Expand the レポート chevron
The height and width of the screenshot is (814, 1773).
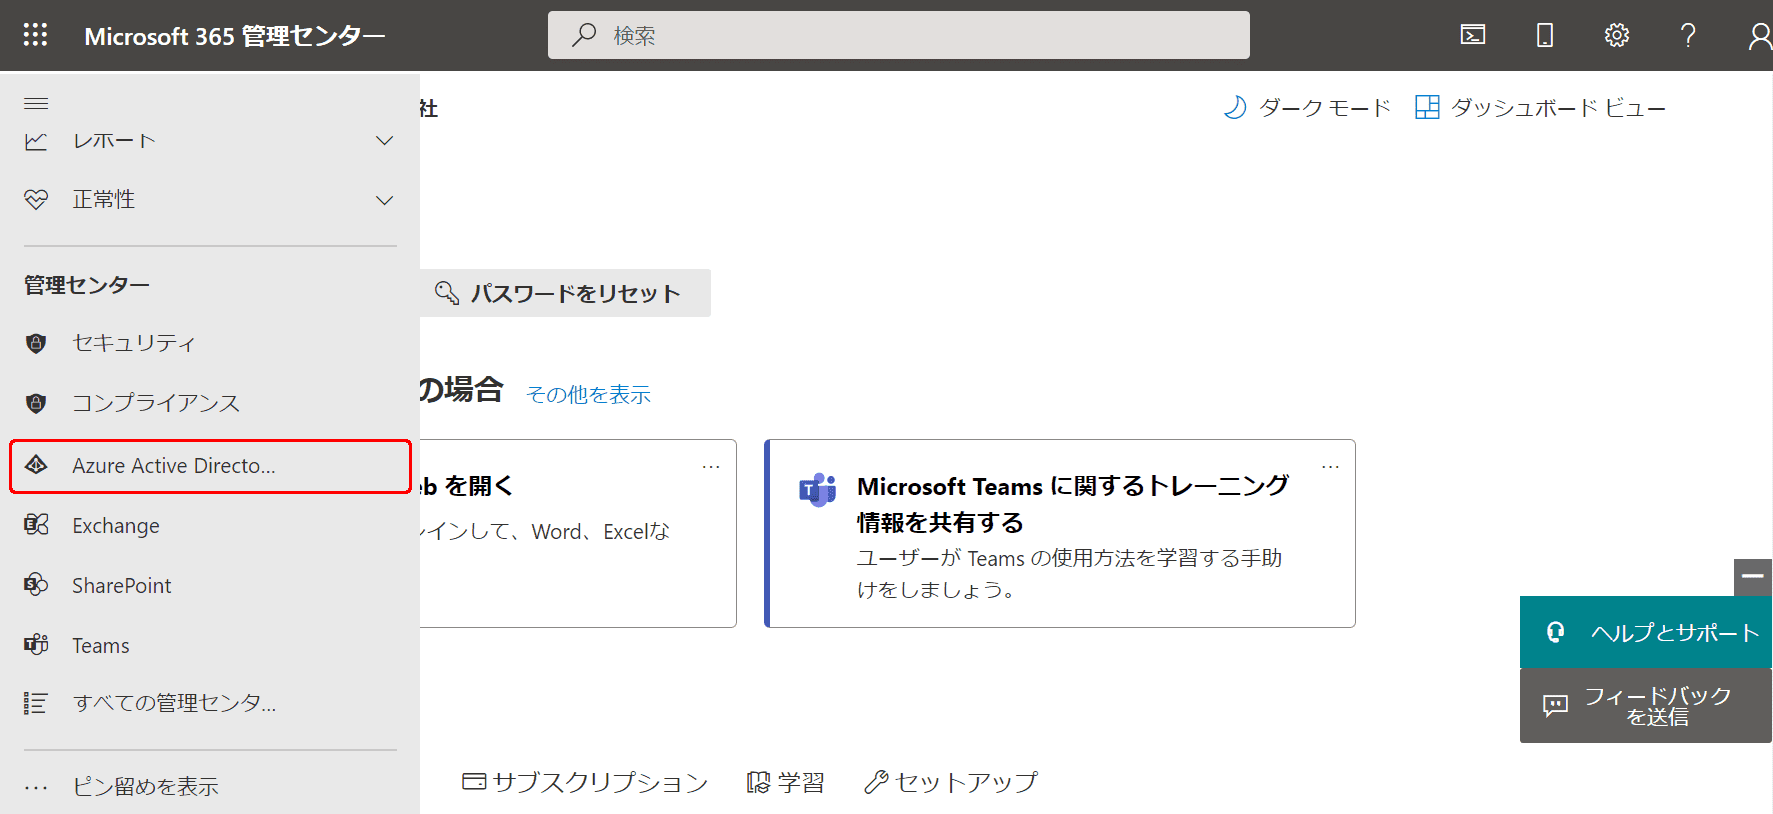384,141
